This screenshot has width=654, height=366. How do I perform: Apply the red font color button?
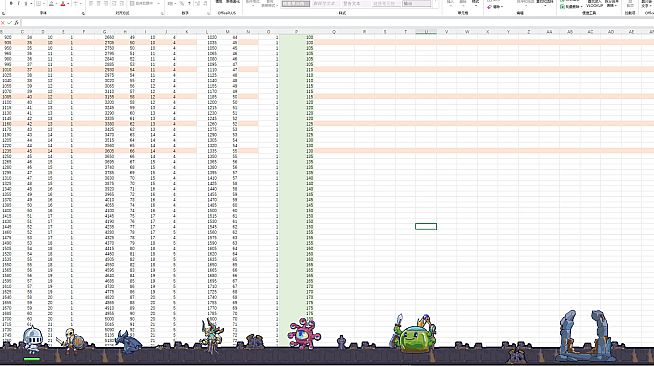tap(63, 4)
